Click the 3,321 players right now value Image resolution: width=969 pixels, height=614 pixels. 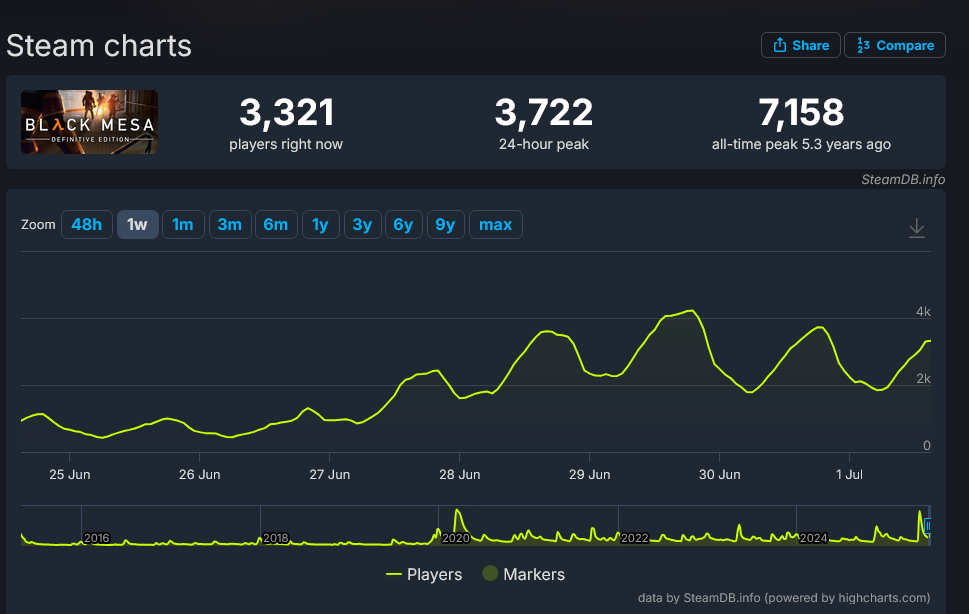pos(287,112)
